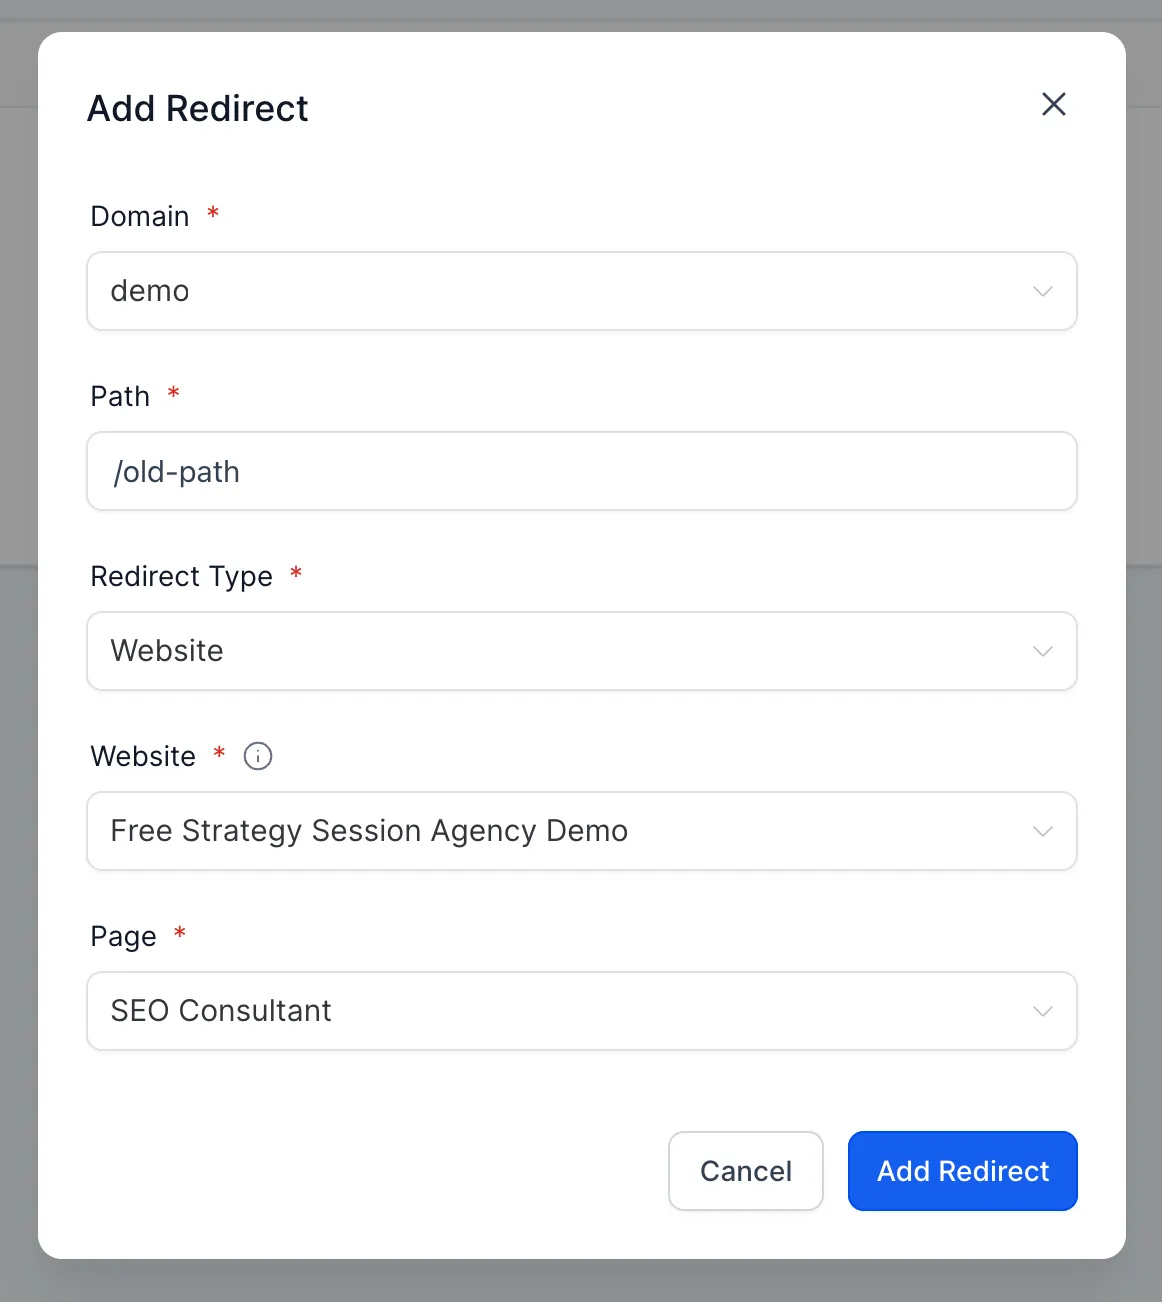Submit with the blue Add Redirect button
Screen dimensions: 1162x1302
[x=962, y=1171]
